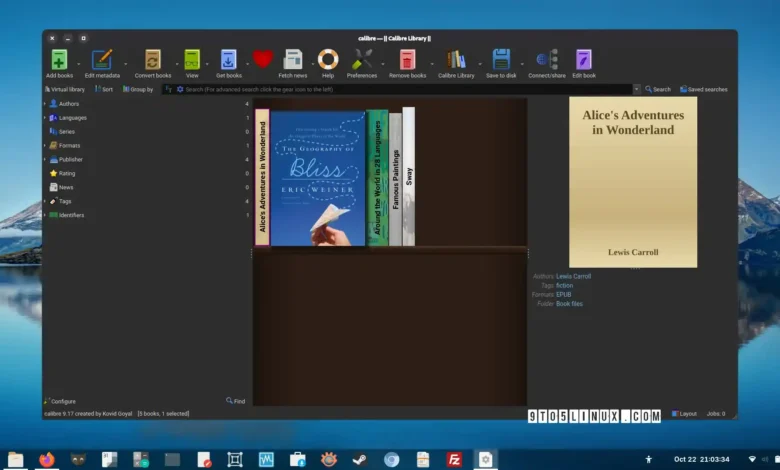
Task: Open the Remove books dropdown arrow
Action: 432,64
